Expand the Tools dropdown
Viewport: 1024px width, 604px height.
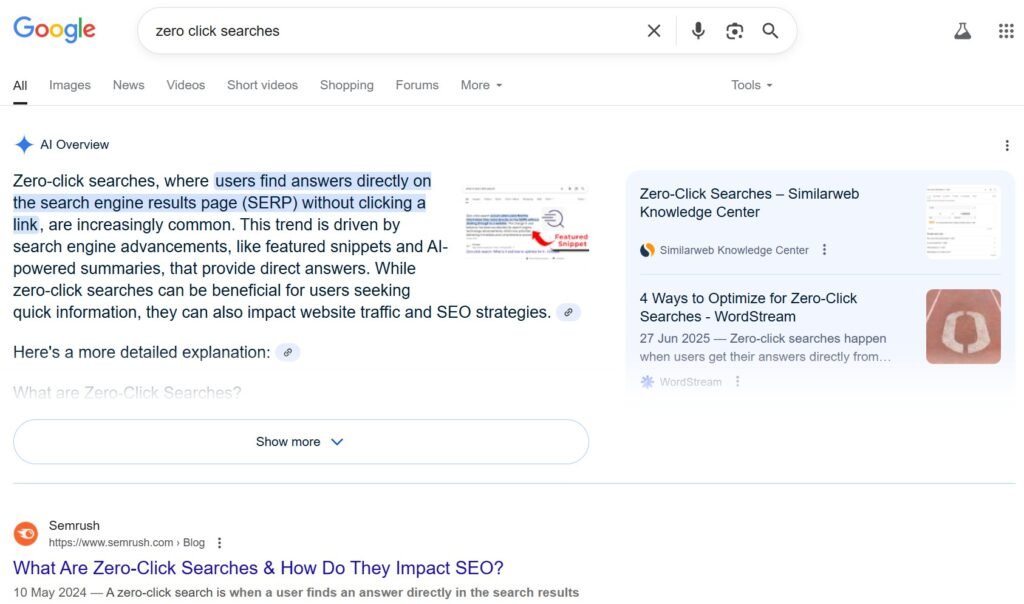click(x=752, y=85)
